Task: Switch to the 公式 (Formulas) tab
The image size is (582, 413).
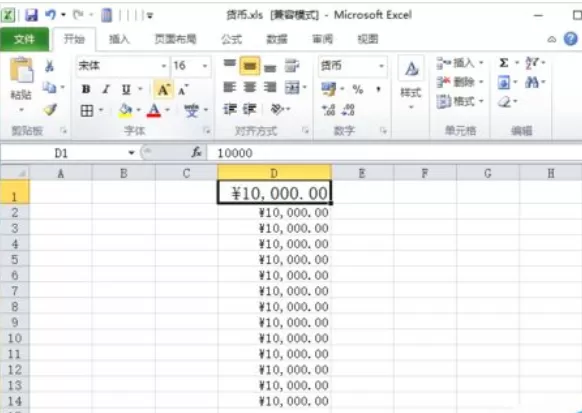Action: [x=231, y=39]
